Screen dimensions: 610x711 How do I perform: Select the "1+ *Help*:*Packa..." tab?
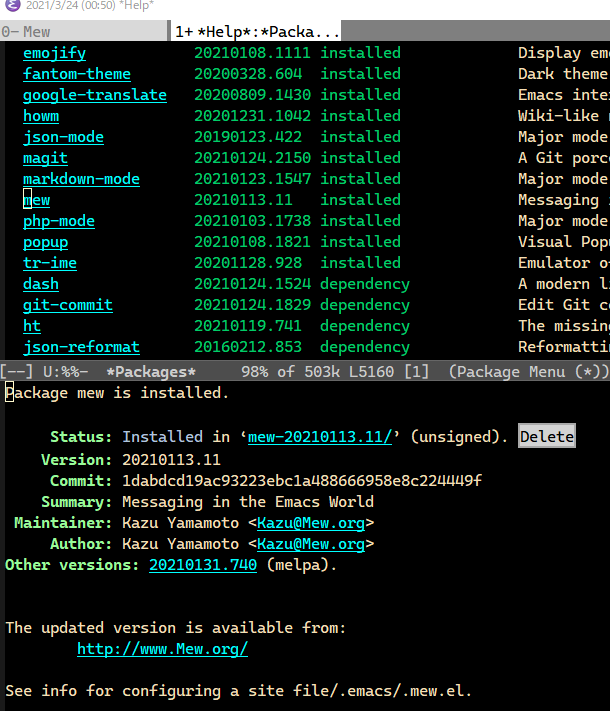click(256, 31)
